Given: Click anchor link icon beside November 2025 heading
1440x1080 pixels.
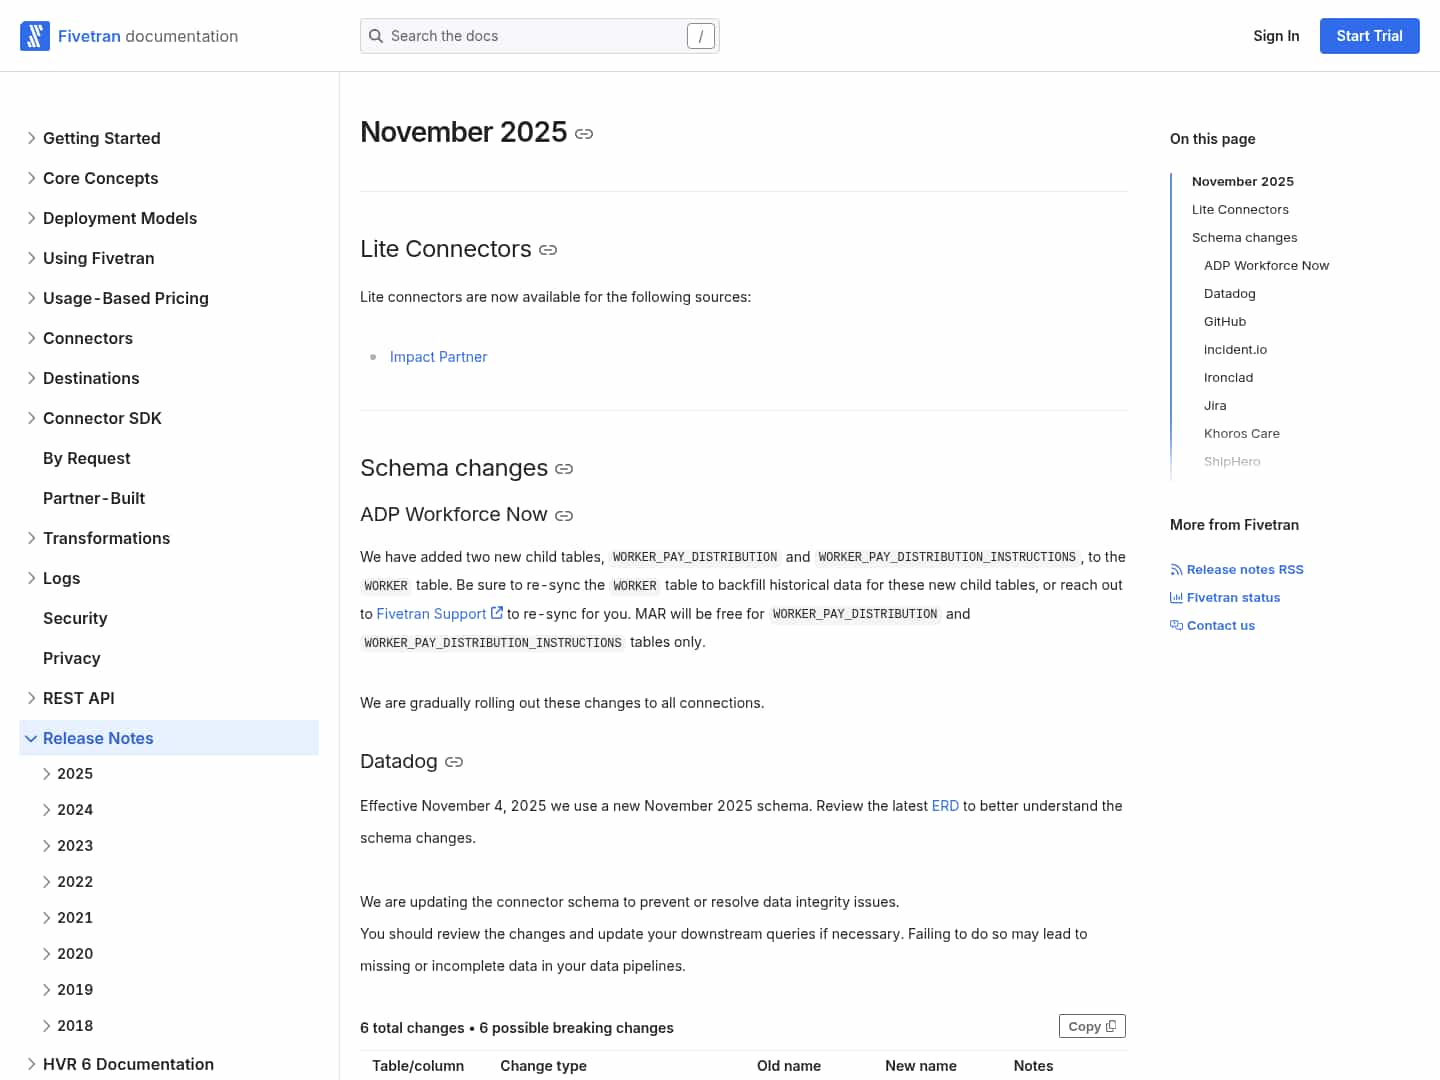Looking at the screenshot, I should click(584, 134).
